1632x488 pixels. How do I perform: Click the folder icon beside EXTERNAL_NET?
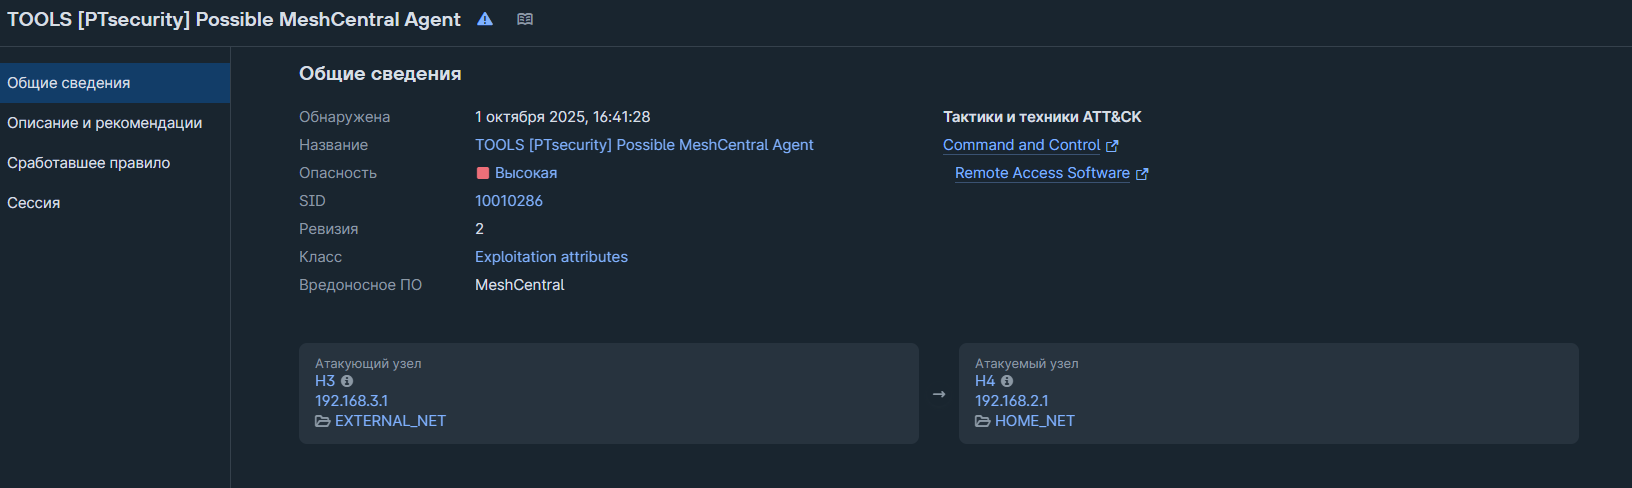coord(323,421)
